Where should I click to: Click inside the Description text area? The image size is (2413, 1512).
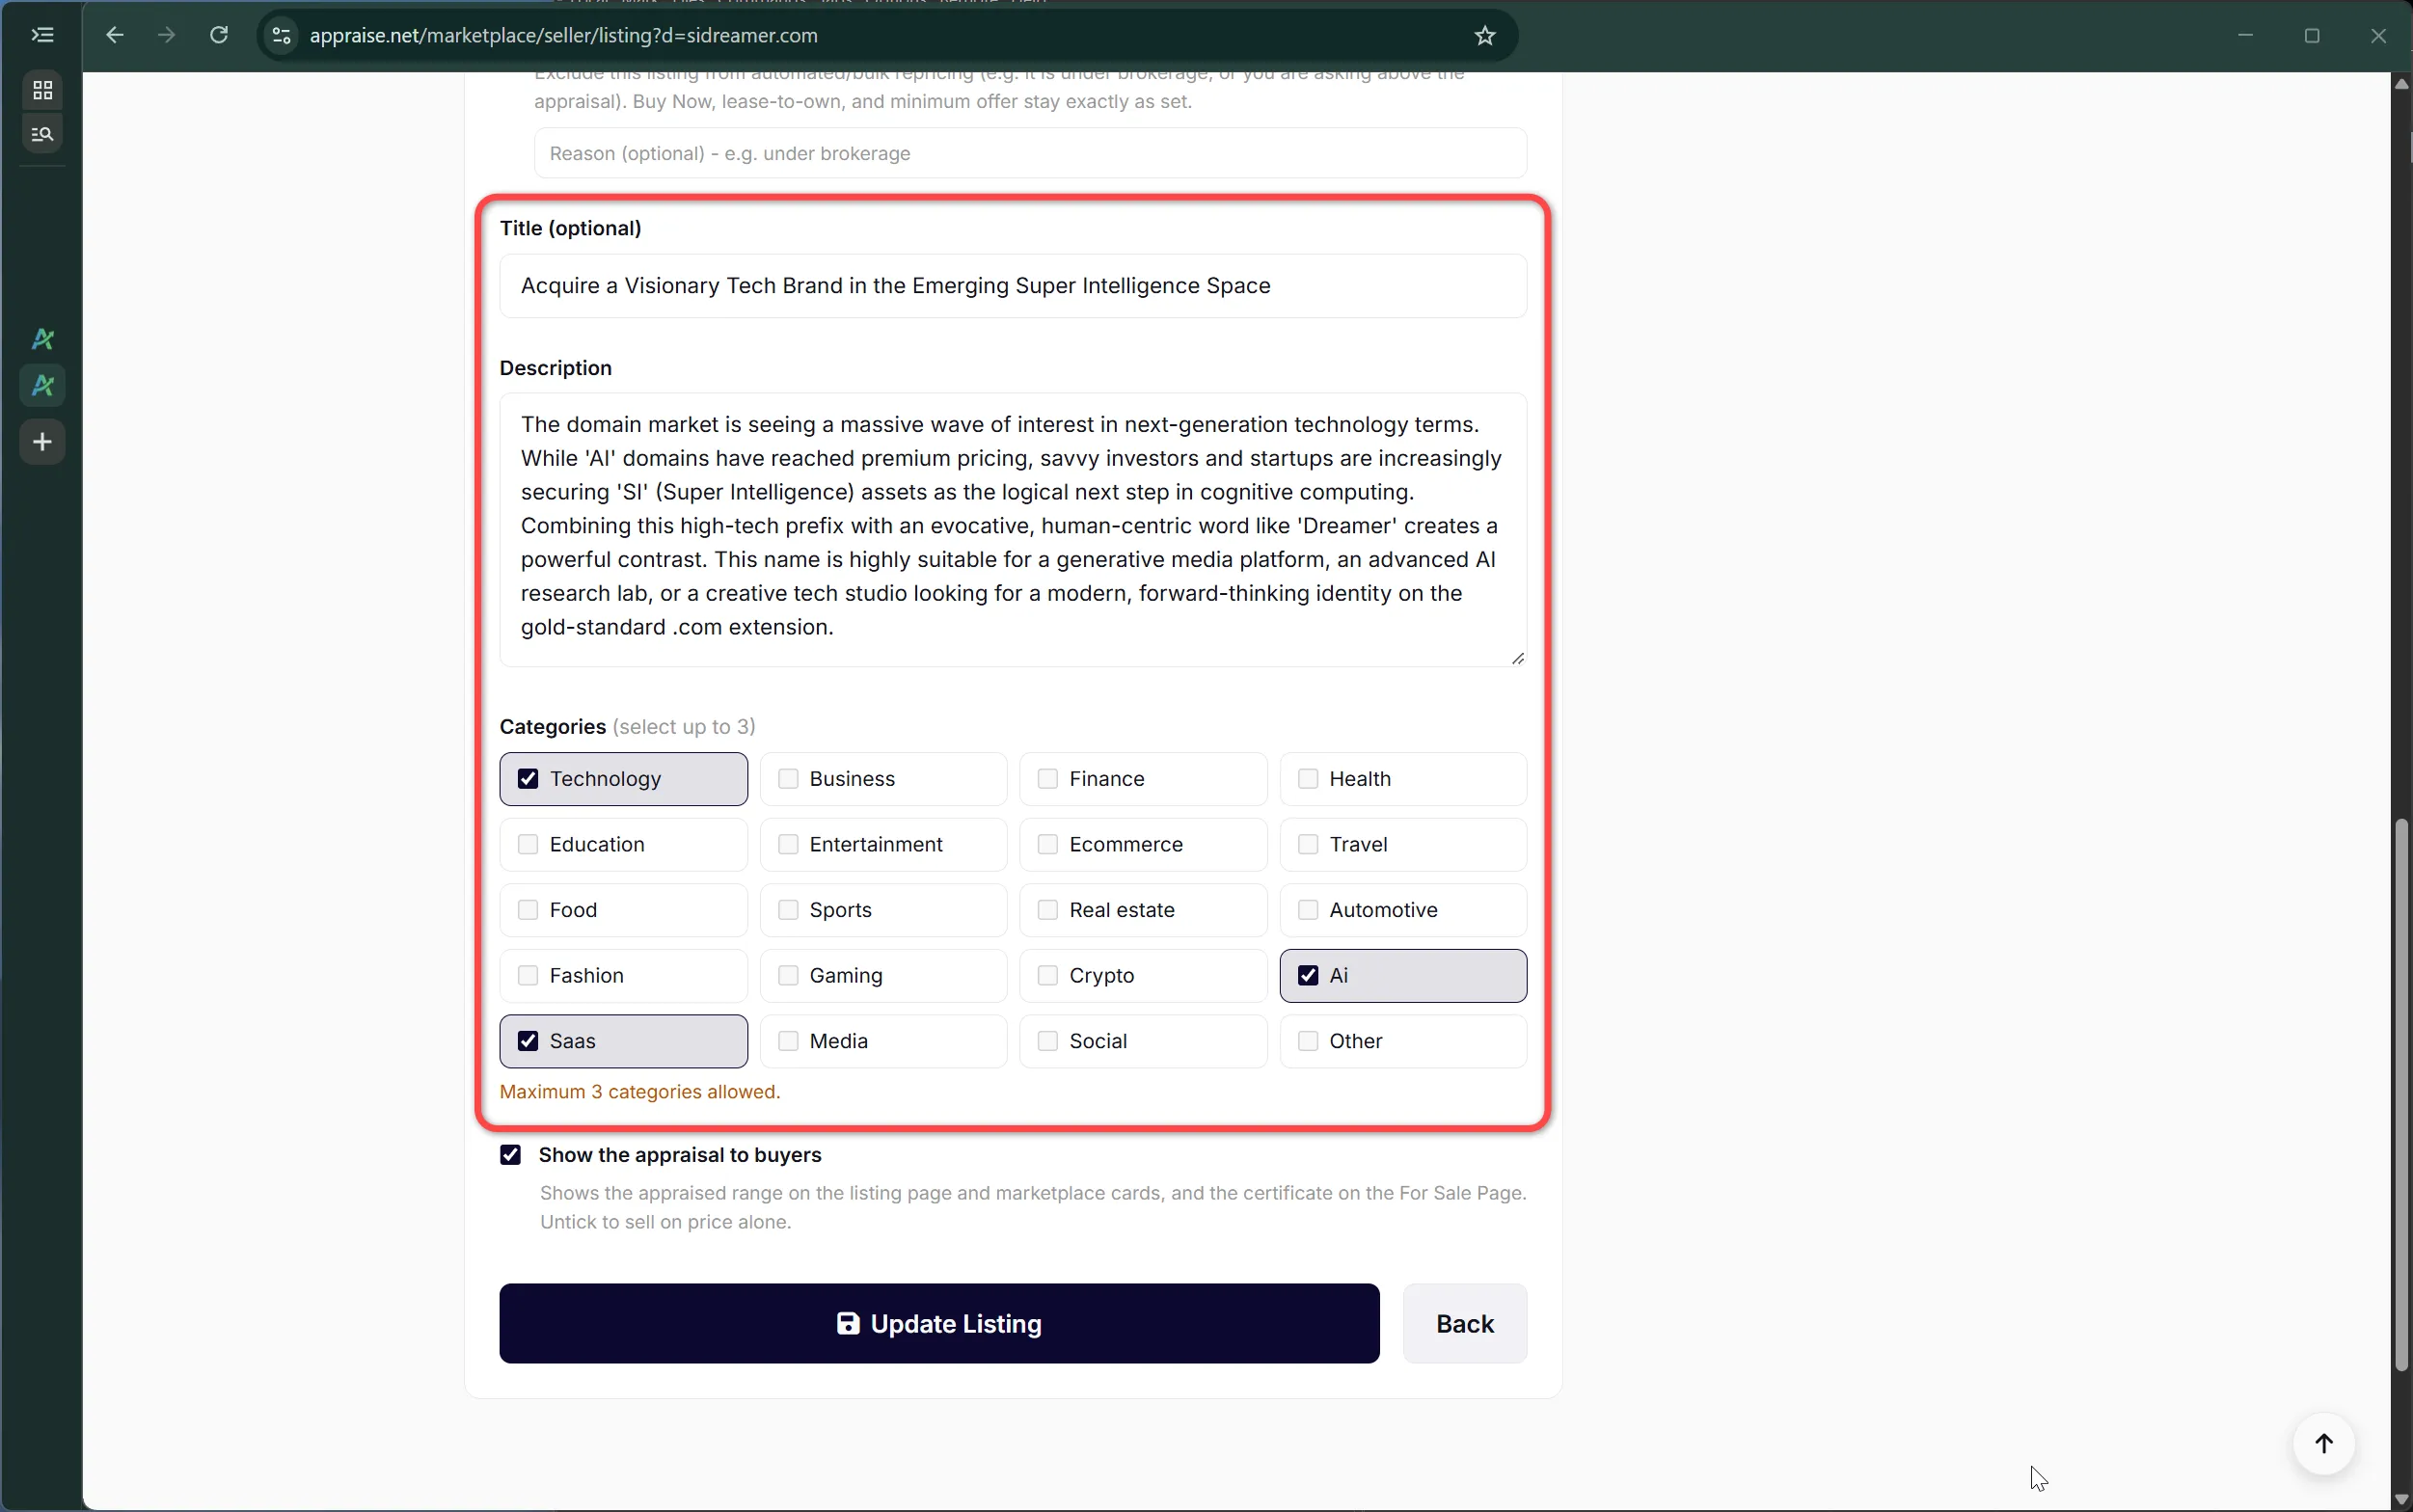(x=1013, y=530)
